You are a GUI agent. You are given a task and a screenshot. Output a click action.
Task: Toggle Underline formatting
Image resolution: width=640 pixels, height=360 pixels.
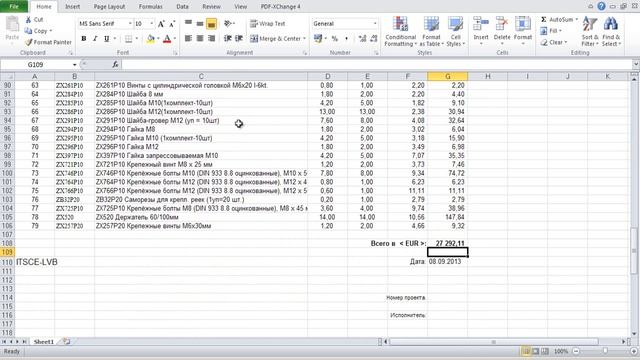click(x=106, y=38)
